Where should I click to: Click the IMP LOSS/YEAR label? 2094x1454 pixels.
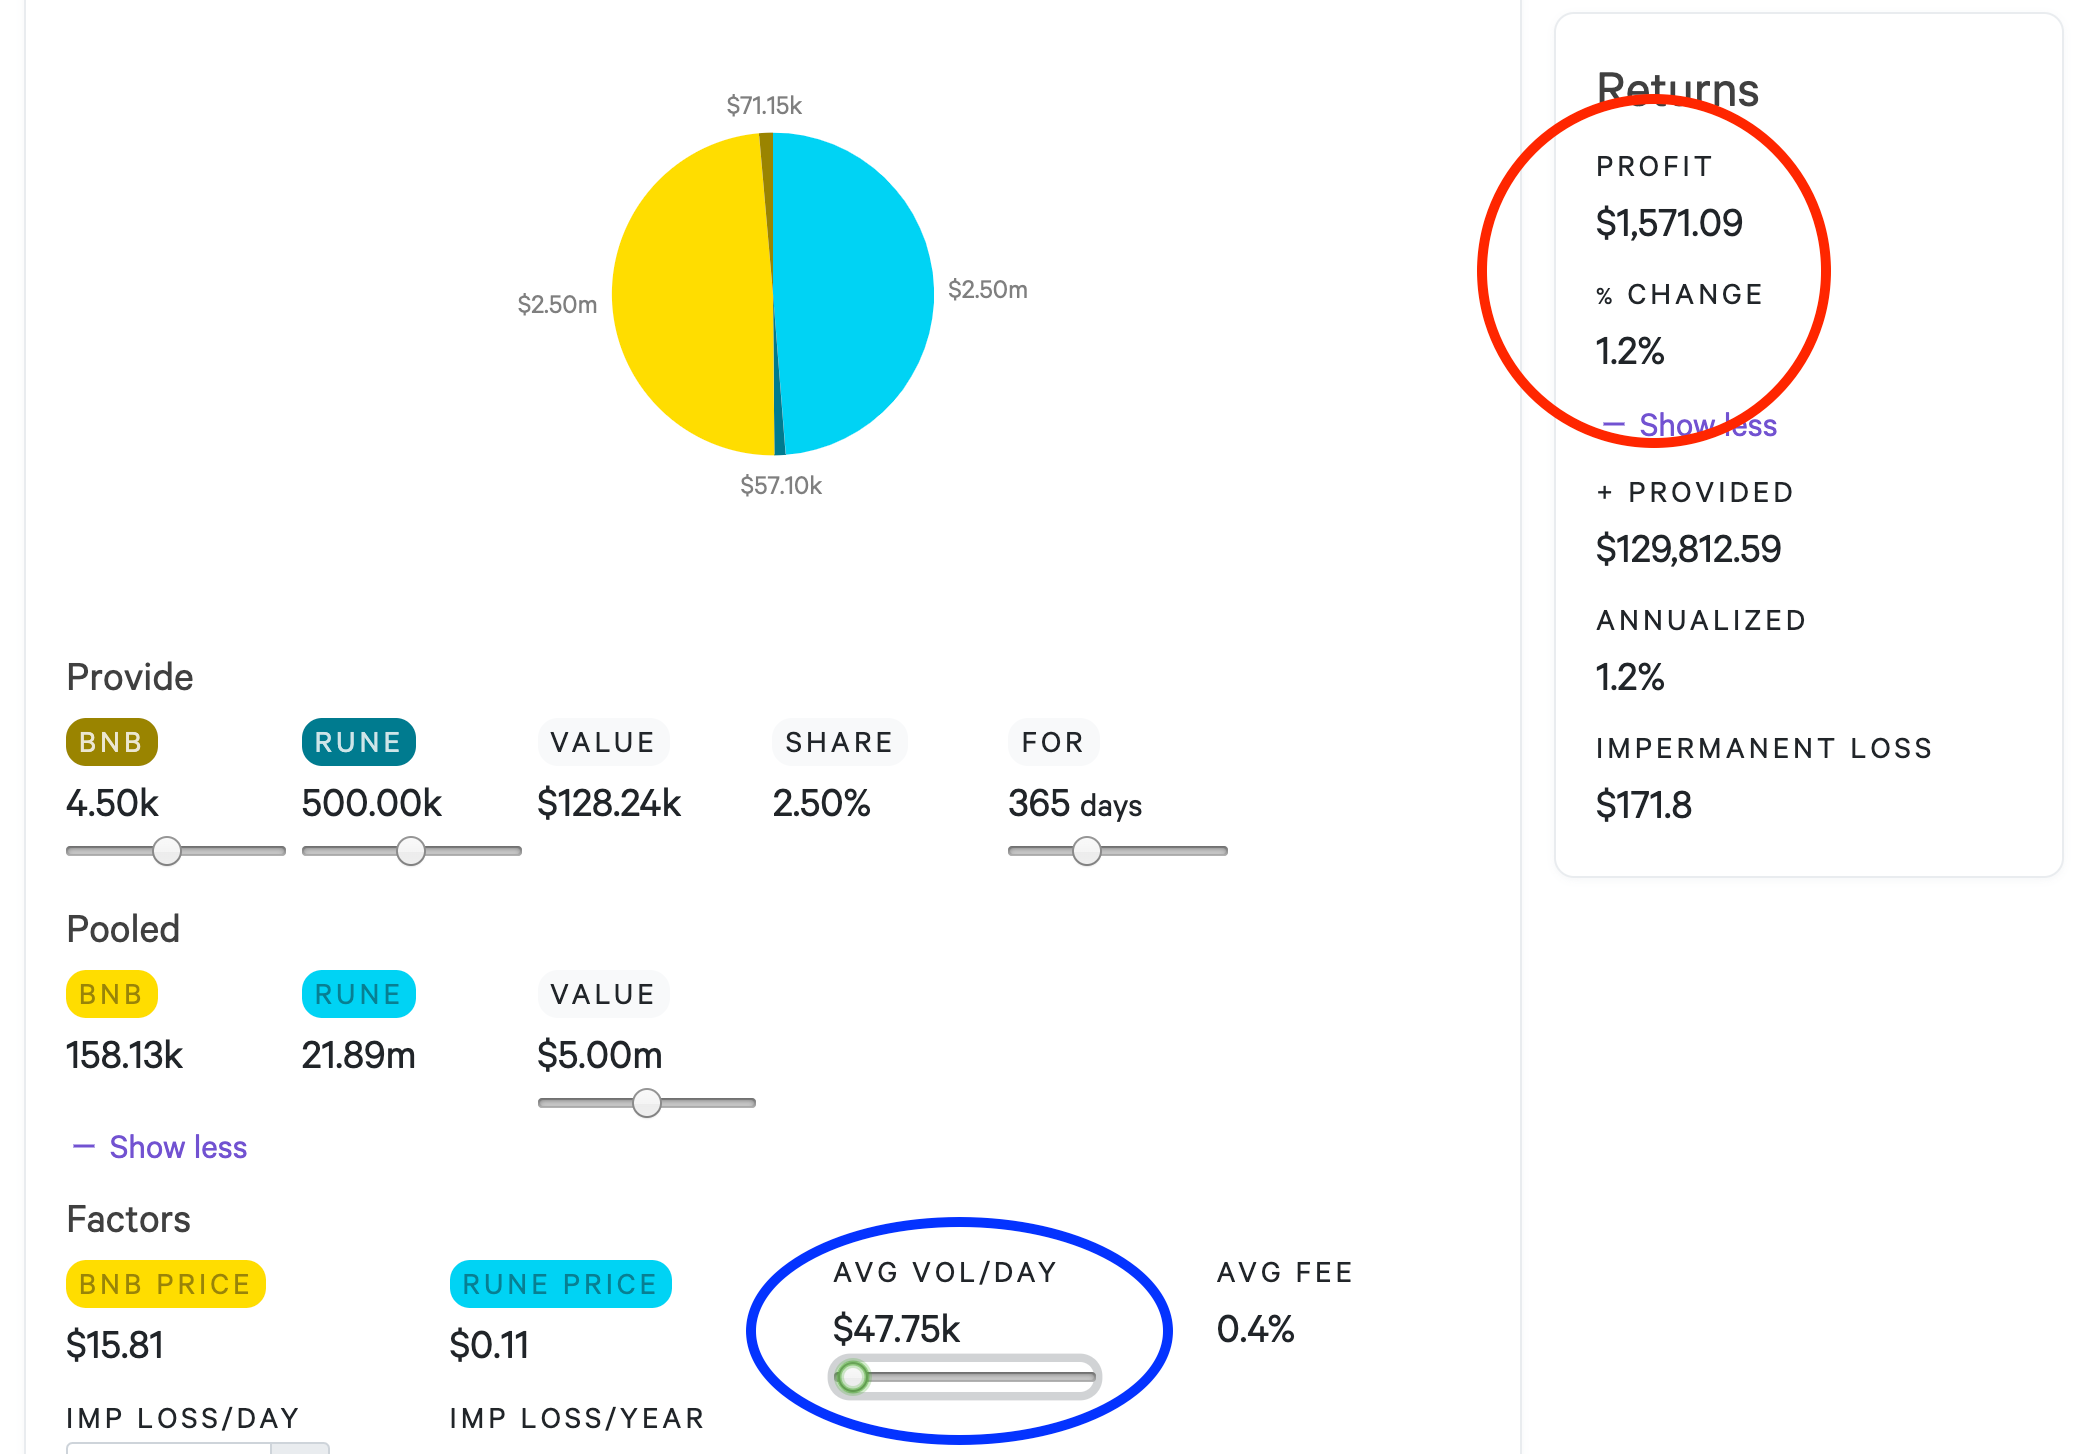pos(577,1418)
